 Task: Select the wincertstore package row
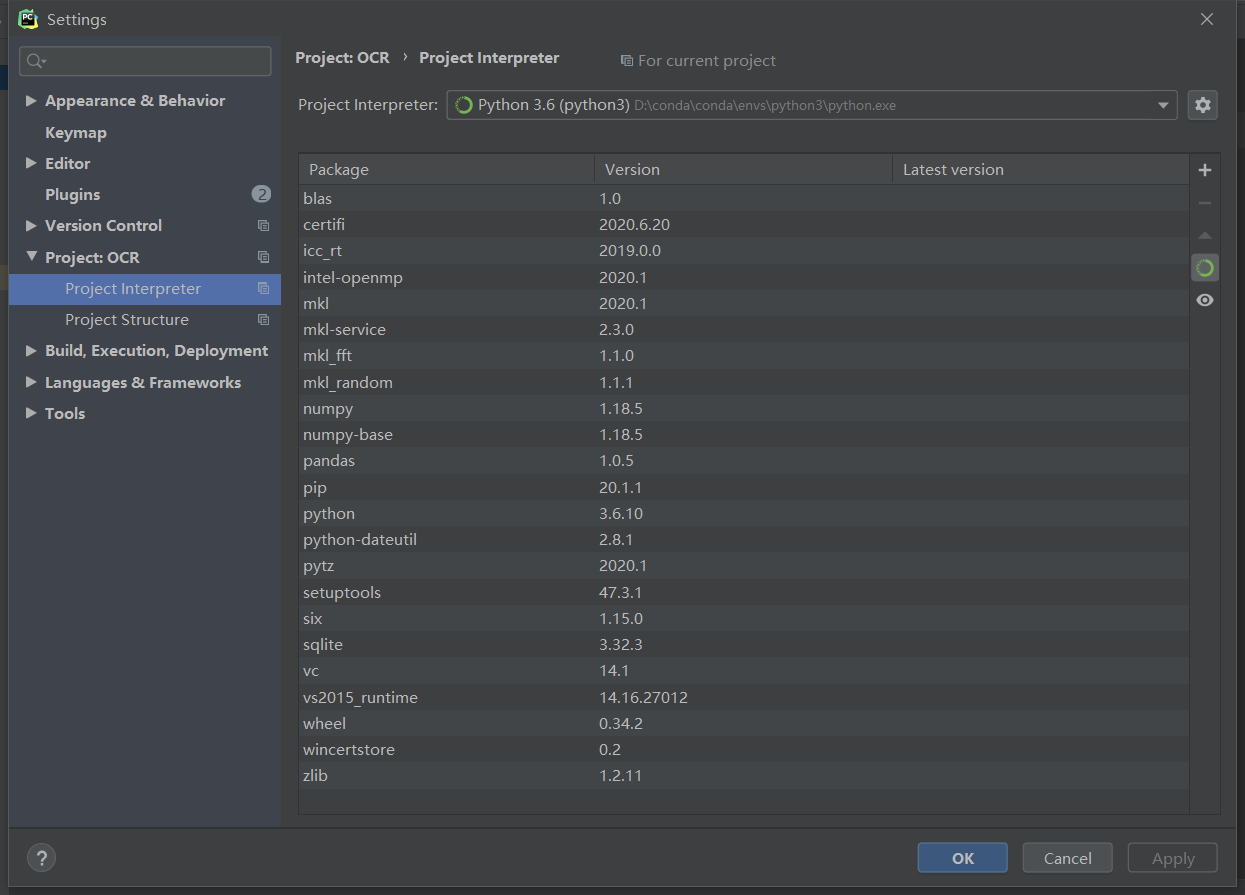tap(744, 749)
